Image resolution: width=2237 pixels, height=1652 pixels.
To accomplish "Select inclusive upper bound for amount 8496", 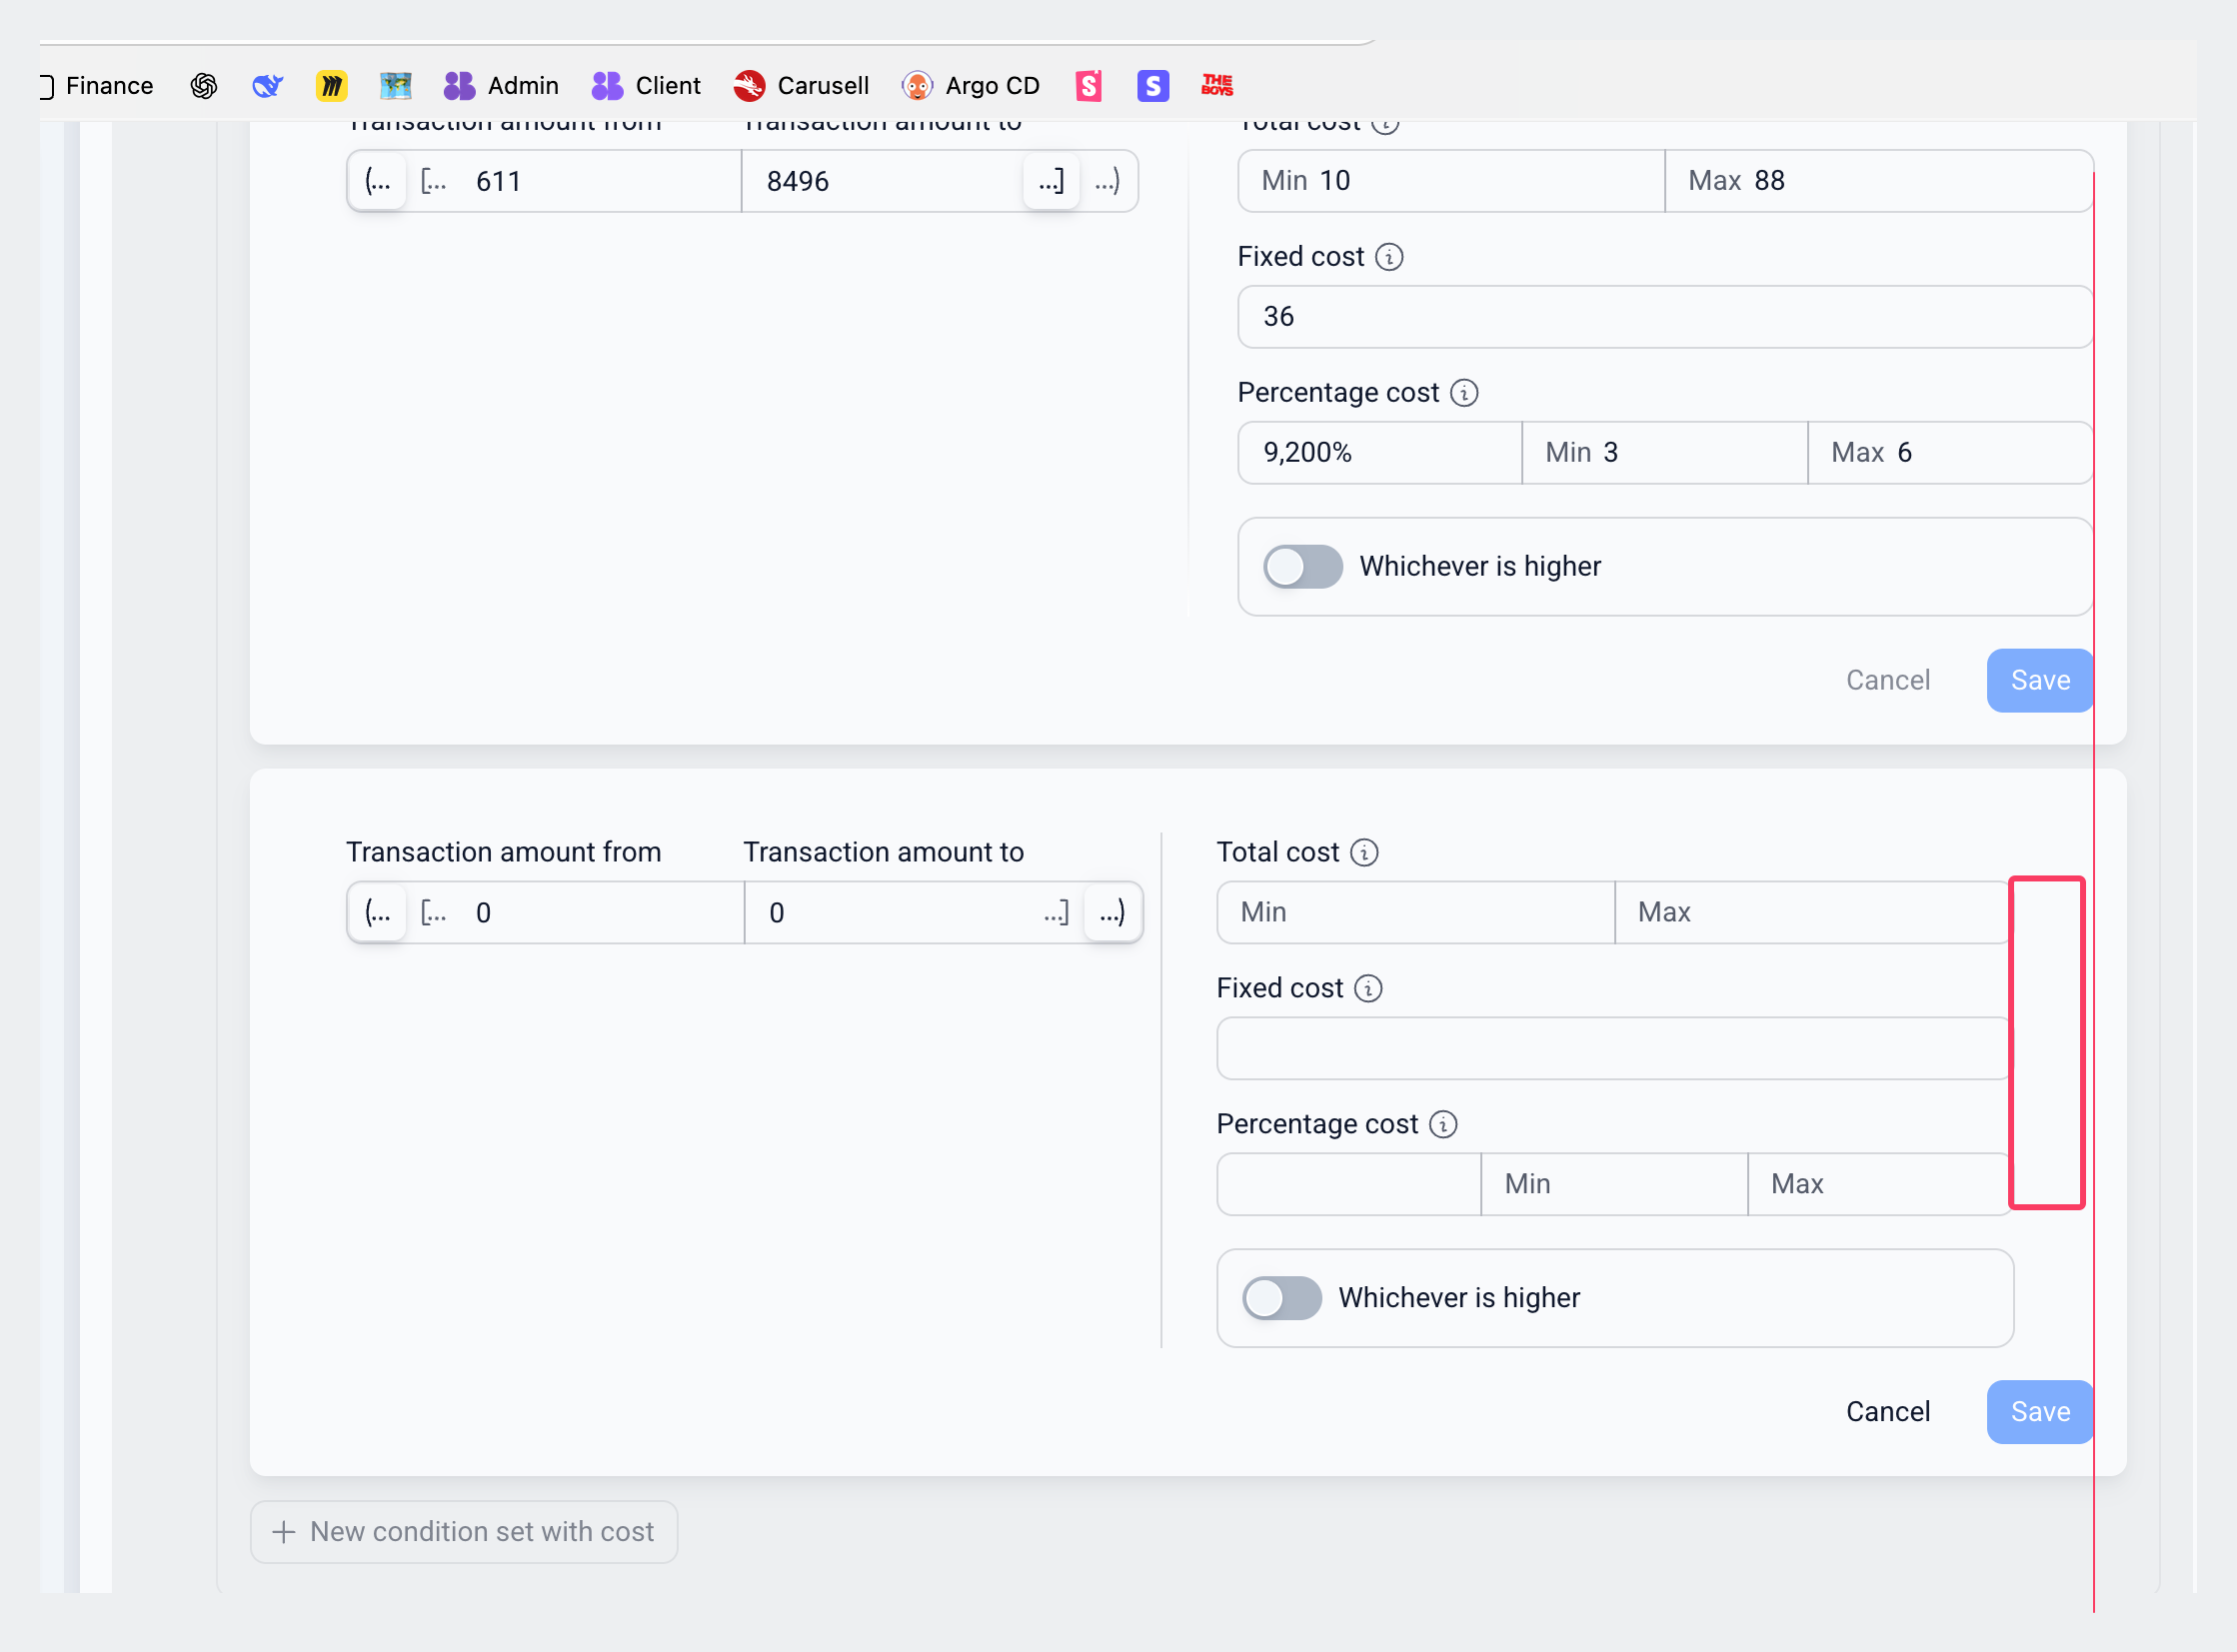I will pos(1051,182).
